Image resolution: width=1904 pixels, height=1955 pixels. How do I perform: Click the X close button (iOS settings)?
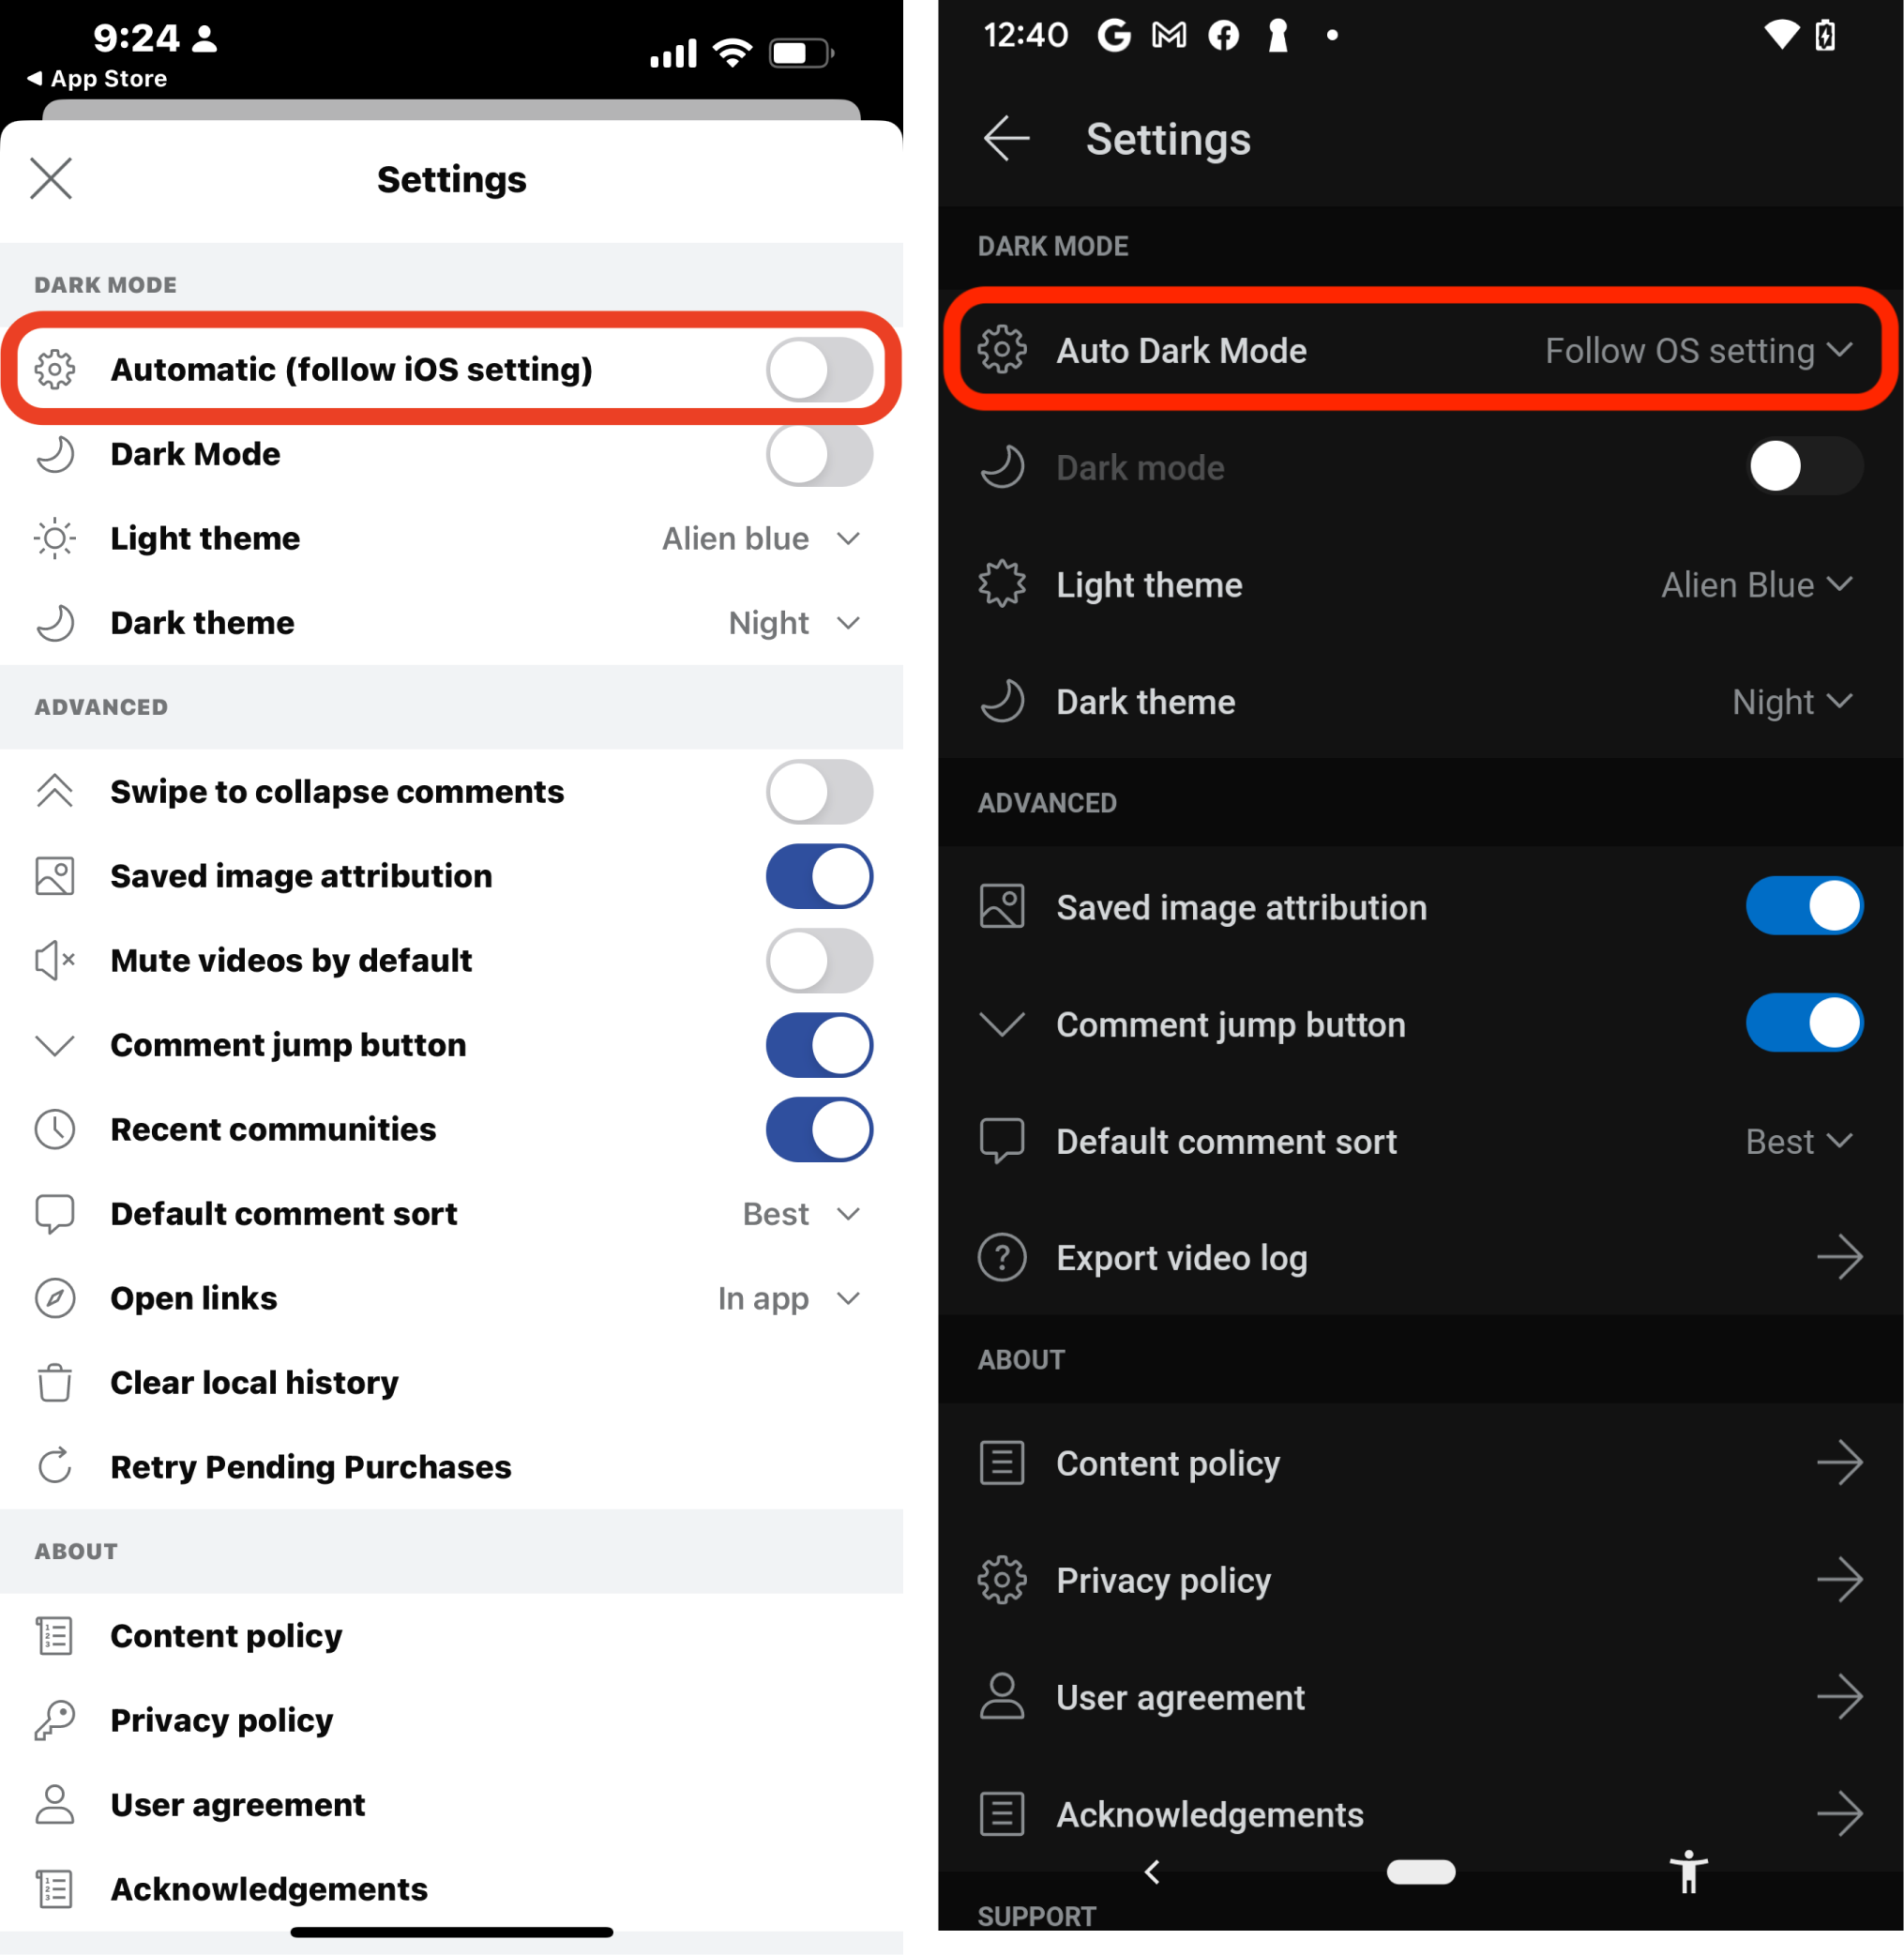pos(53,178)
